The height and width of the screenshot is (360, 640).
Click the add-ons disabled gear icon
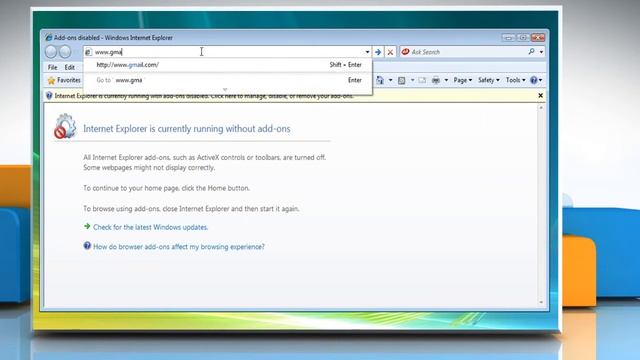coord(65,126)
